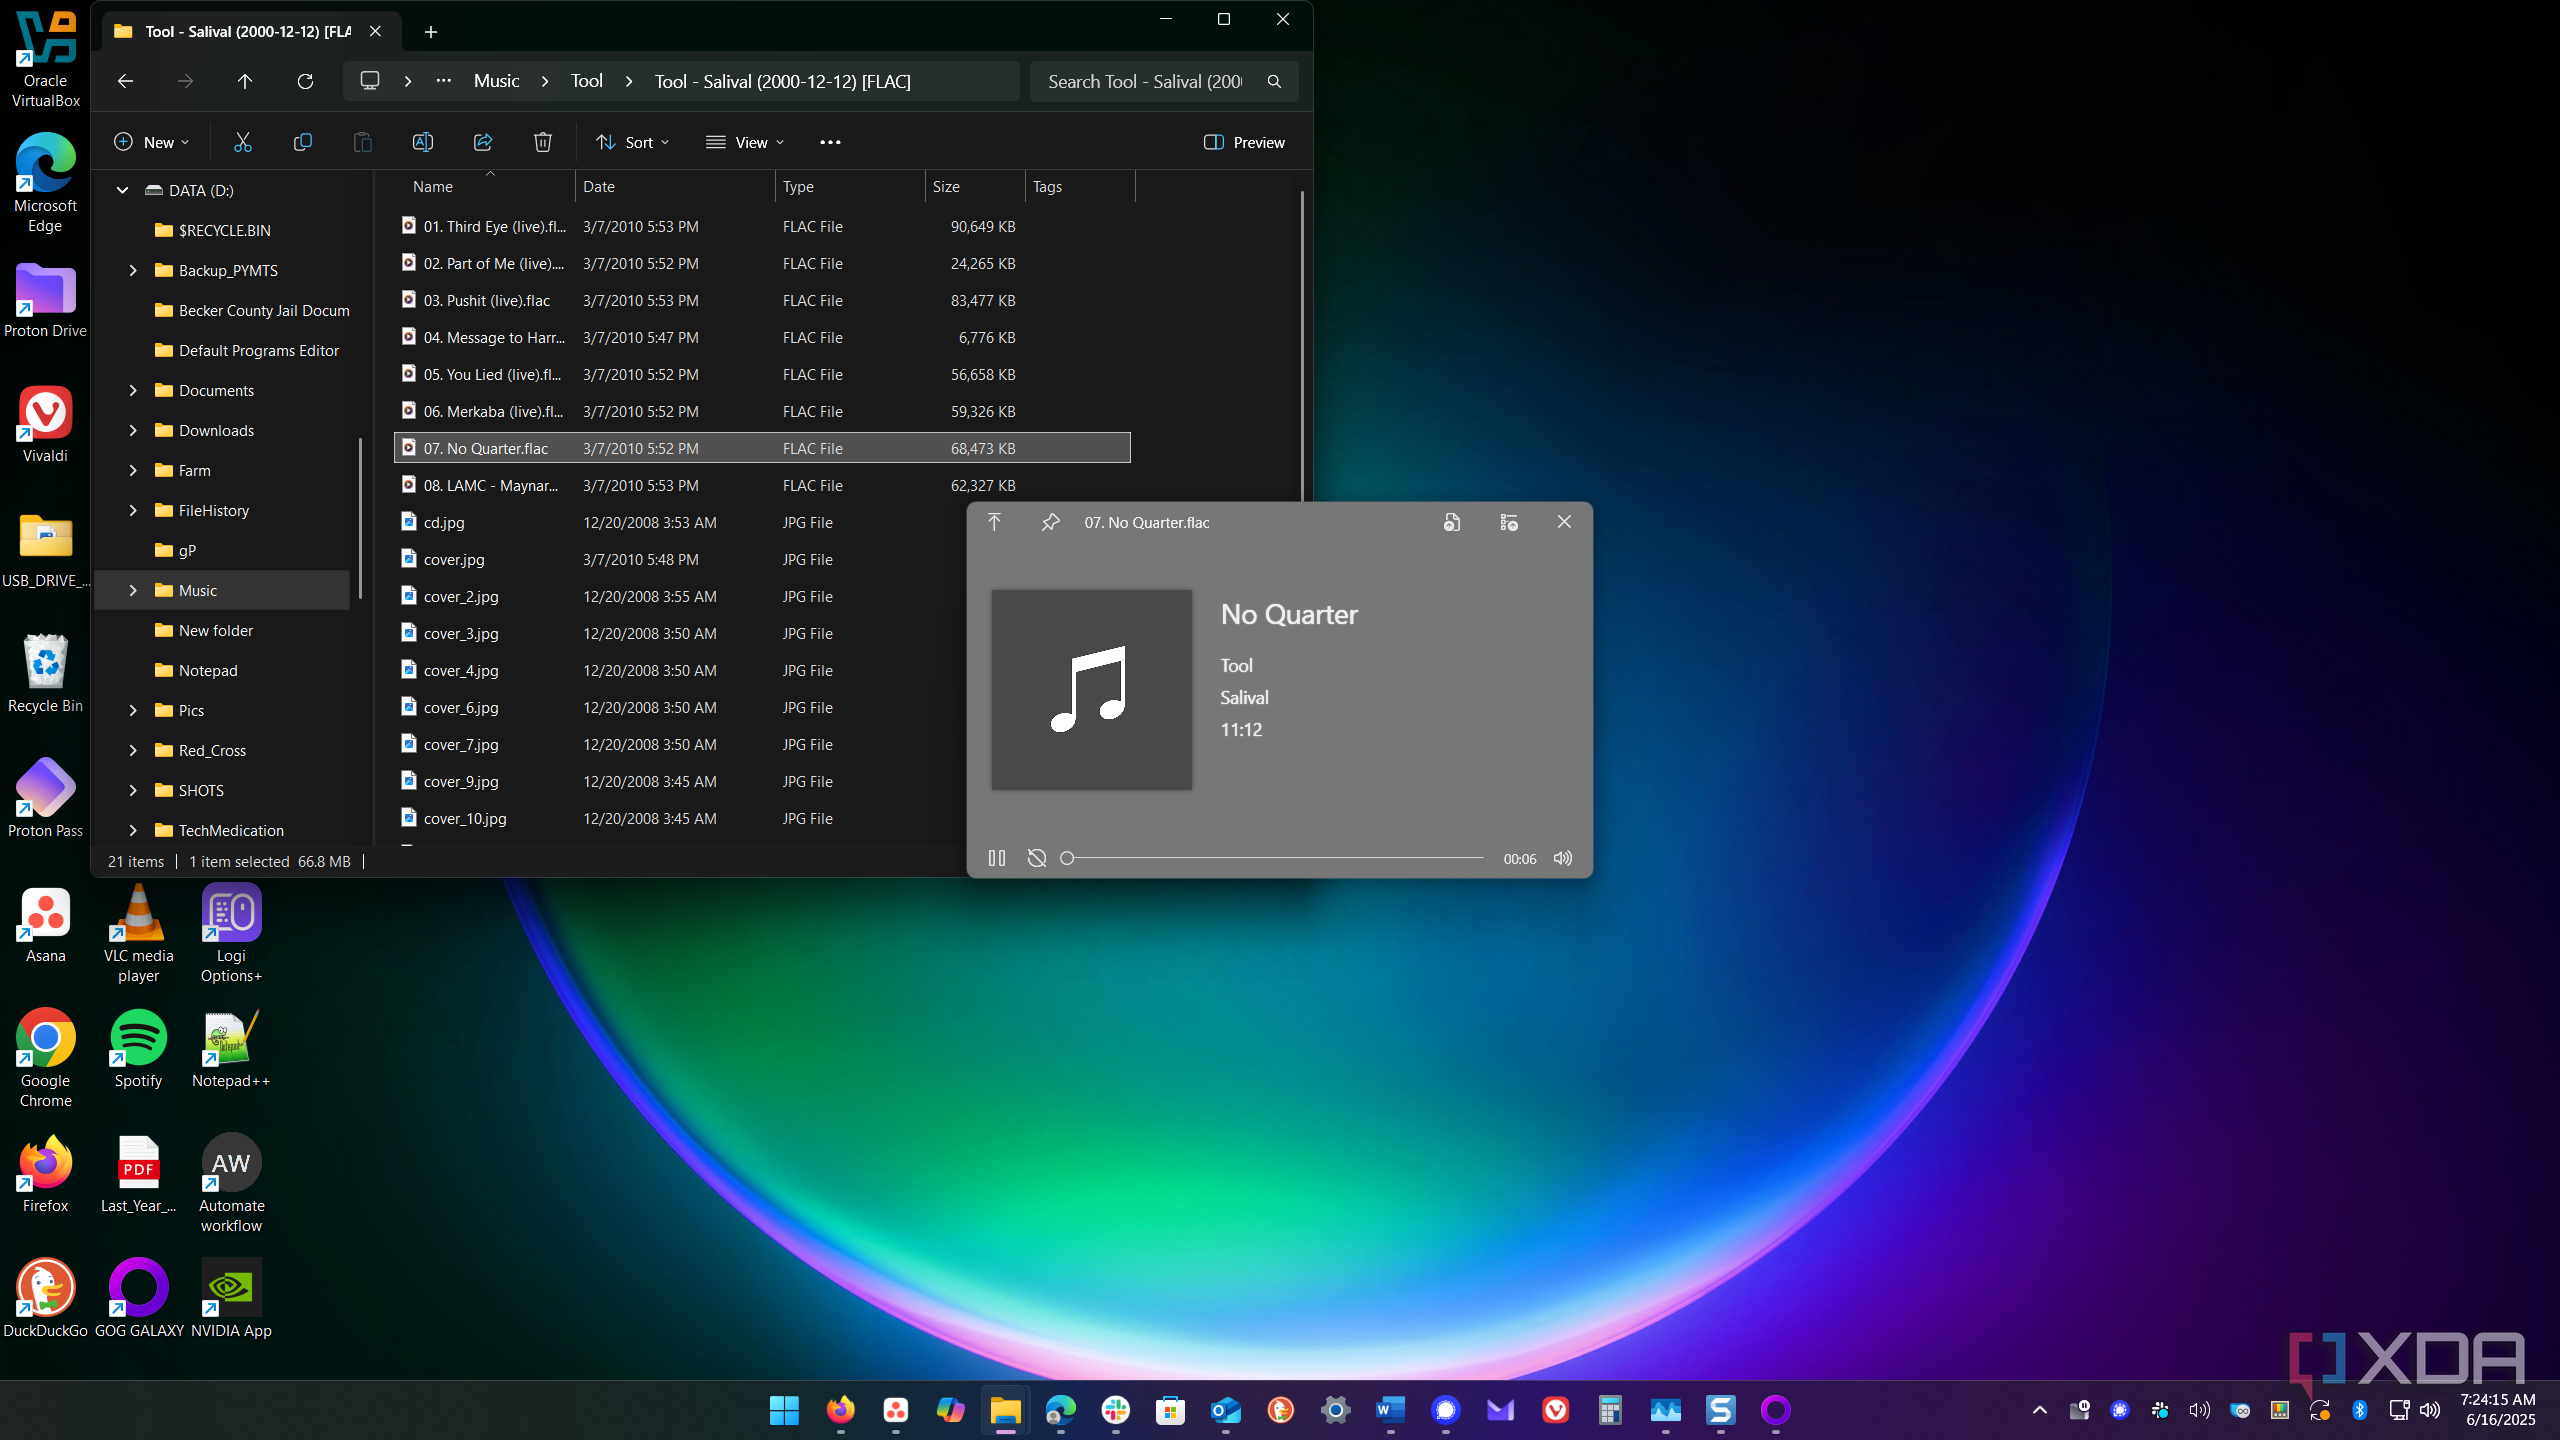Click the Tool breadcrumb in address bar
Screen dimensions: 2560x1440
point(587,81)
